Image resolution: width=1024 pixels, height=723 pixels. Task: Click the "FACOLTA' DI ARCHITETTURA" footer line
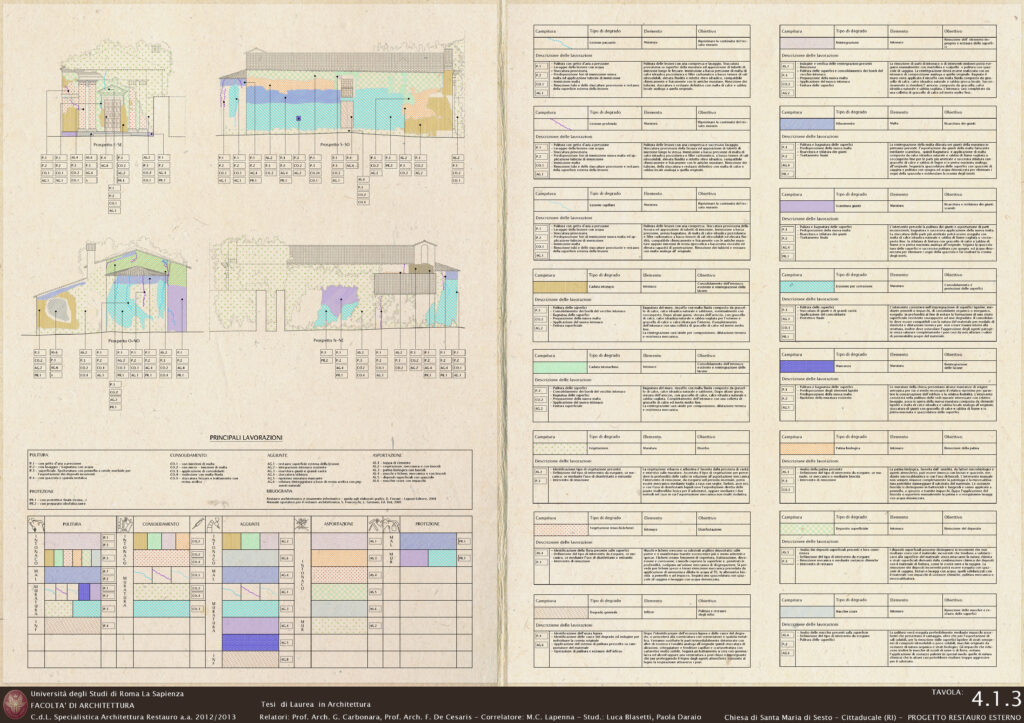pyautogui.click(x=82, y=705)
